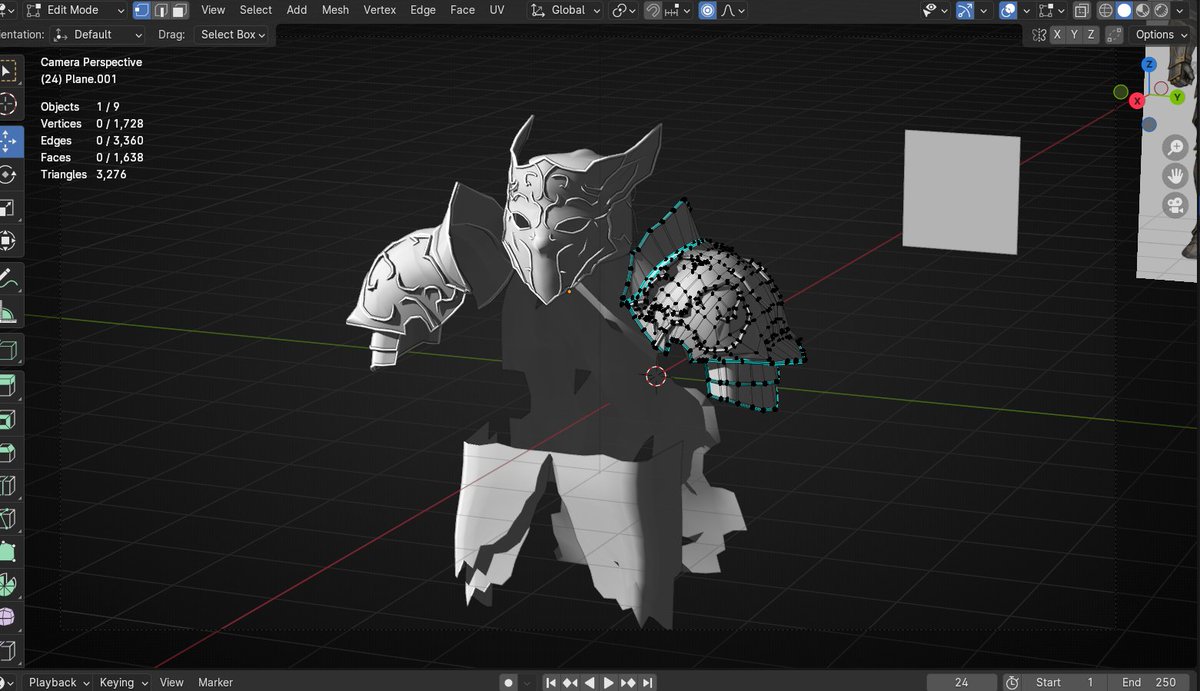Screen dimensions: 1200x691
Task: Toggle viewport gizmos visibility
Action: coord(964,10)
